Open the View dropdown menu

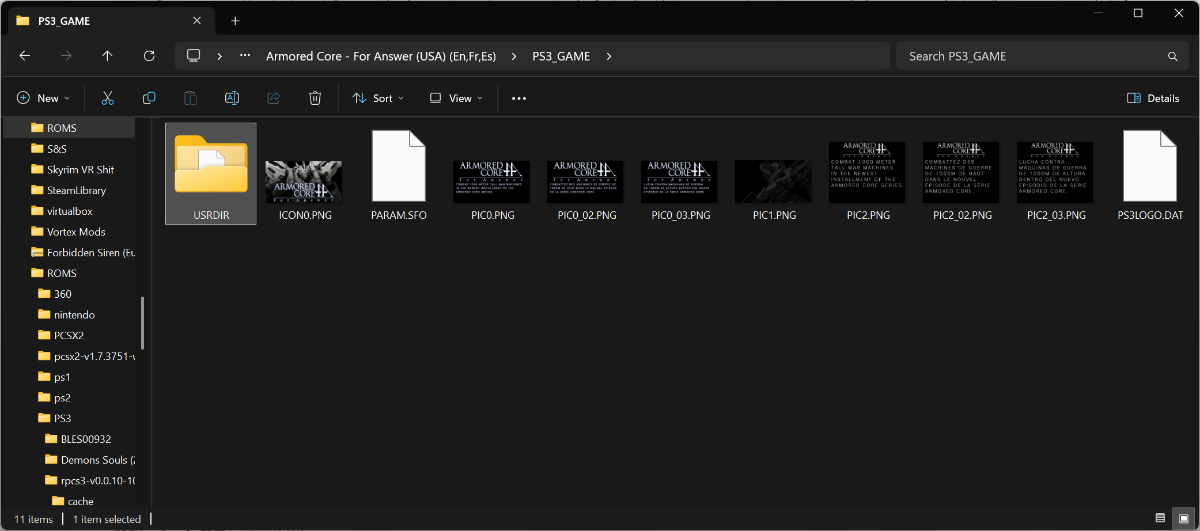(456, 98)
